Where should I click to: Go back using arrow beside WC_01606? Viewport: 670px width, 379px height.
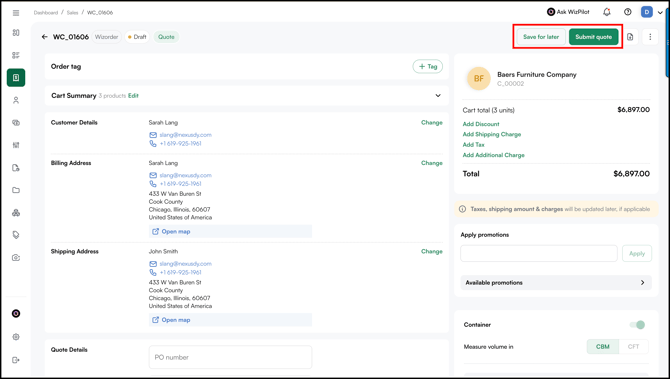tap(44, 37)
